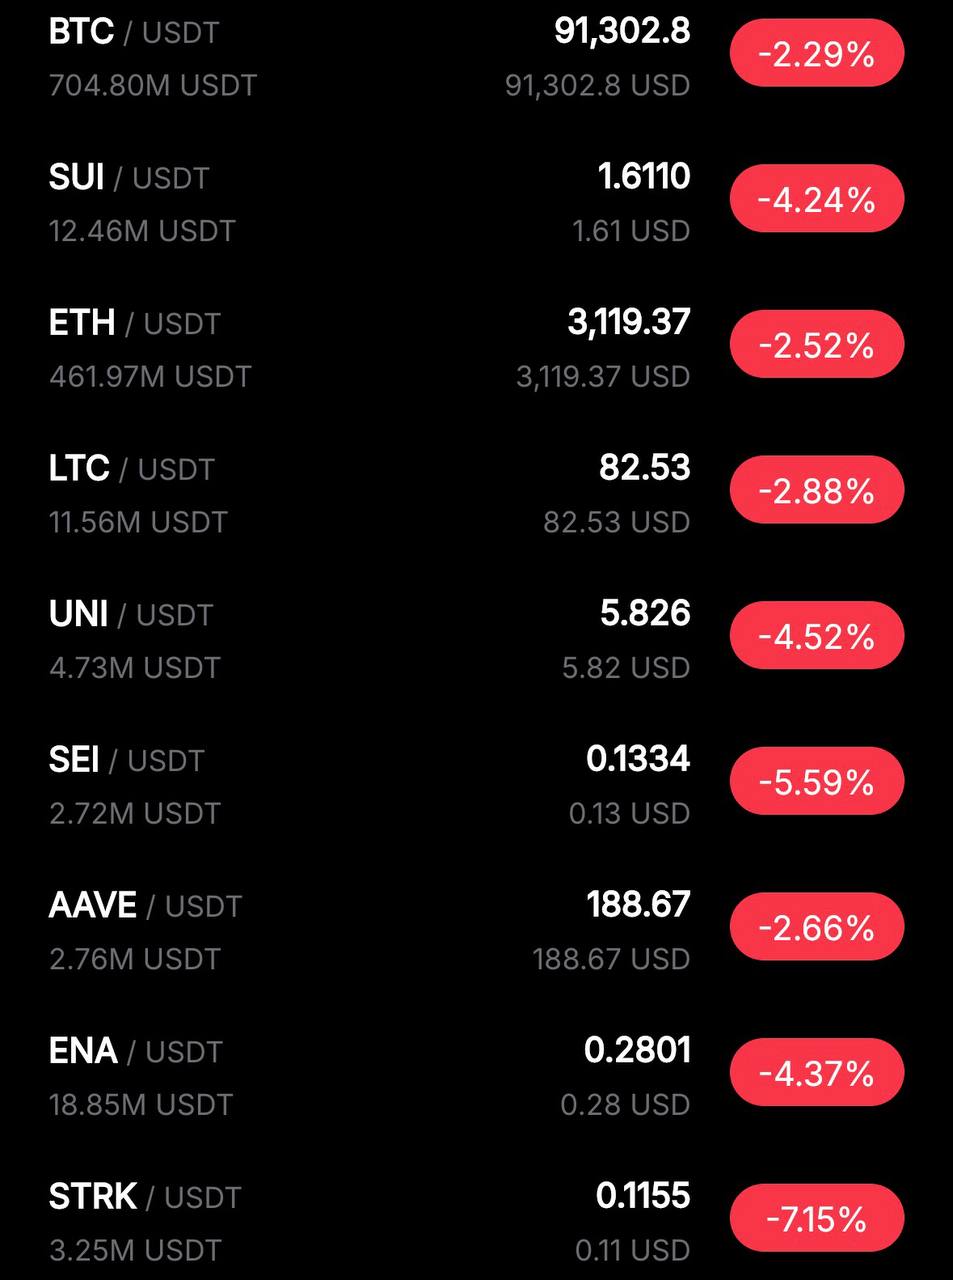The width and height of the screenshot is (953, 1280).
Task: Open the ETH / USDT market
Action: (134, 324)
